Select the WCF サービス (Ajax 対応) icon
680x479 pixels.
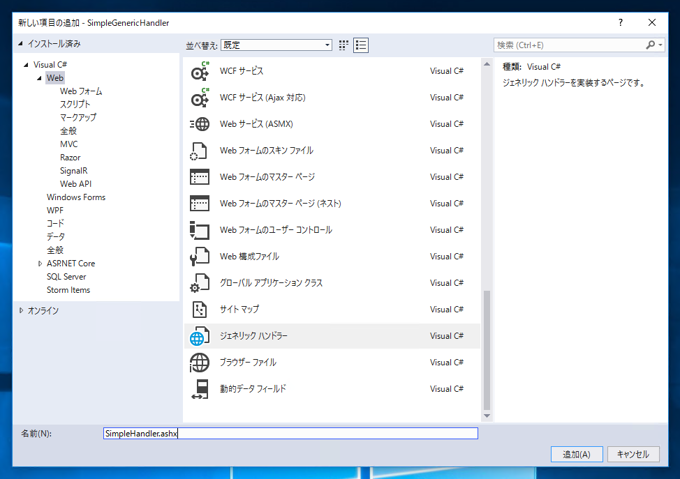(x=199, y=98)
